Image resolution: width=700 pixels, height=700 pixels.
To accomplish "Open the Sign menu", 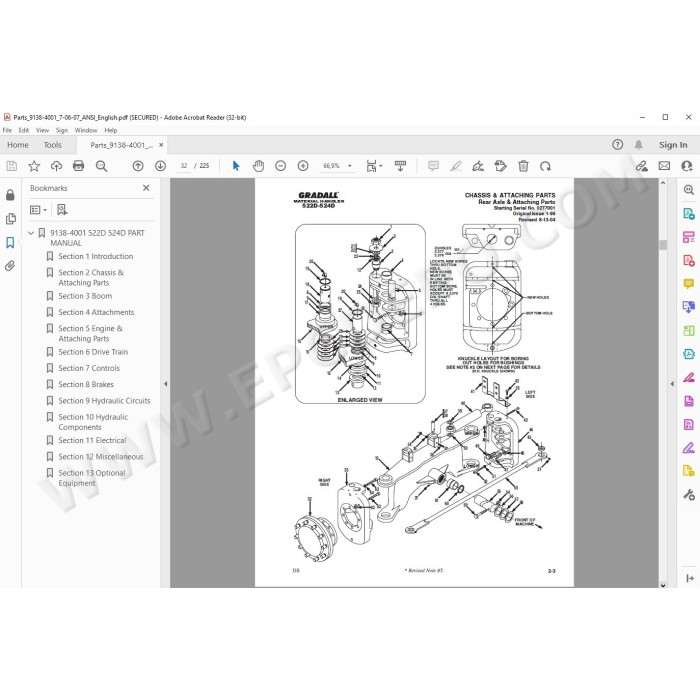I will 62,130.
